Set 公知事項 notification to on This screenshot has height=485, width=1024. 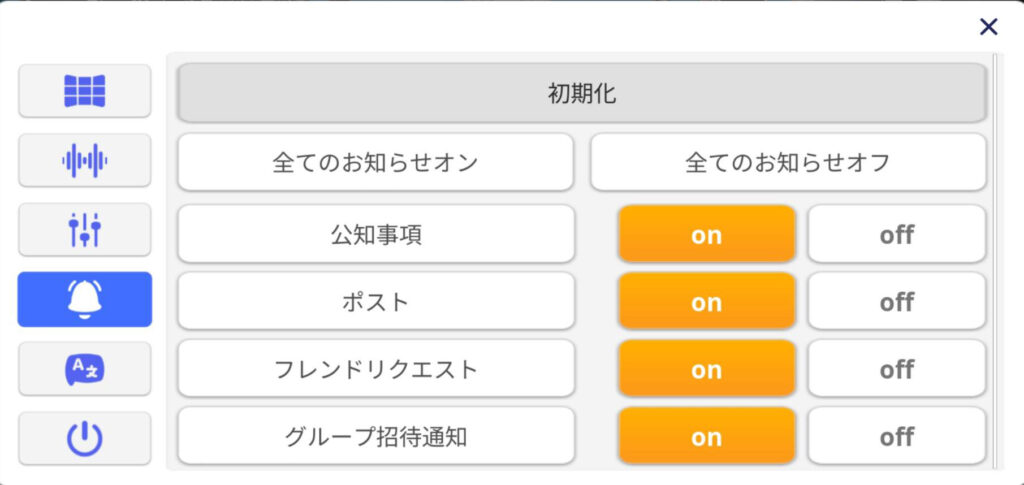pyautogui.click(x=707, y=234)
